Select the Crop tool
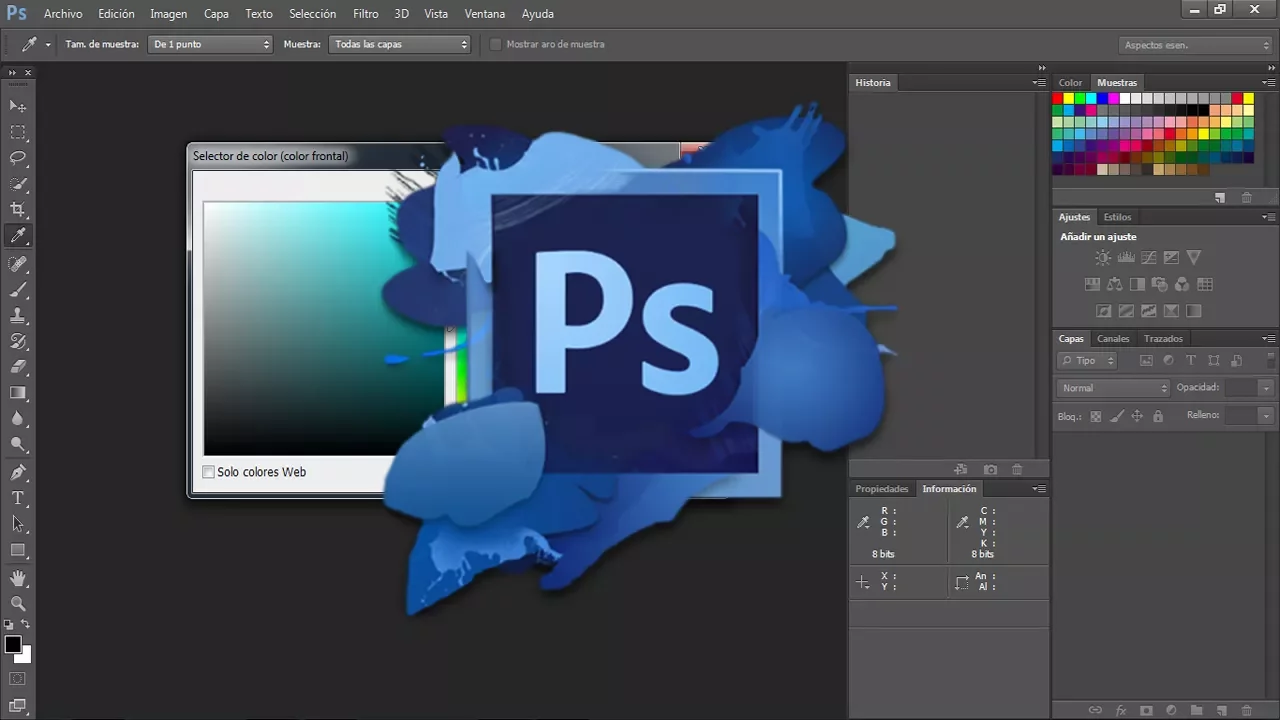The image size is (1280, 720). point(18,210)
